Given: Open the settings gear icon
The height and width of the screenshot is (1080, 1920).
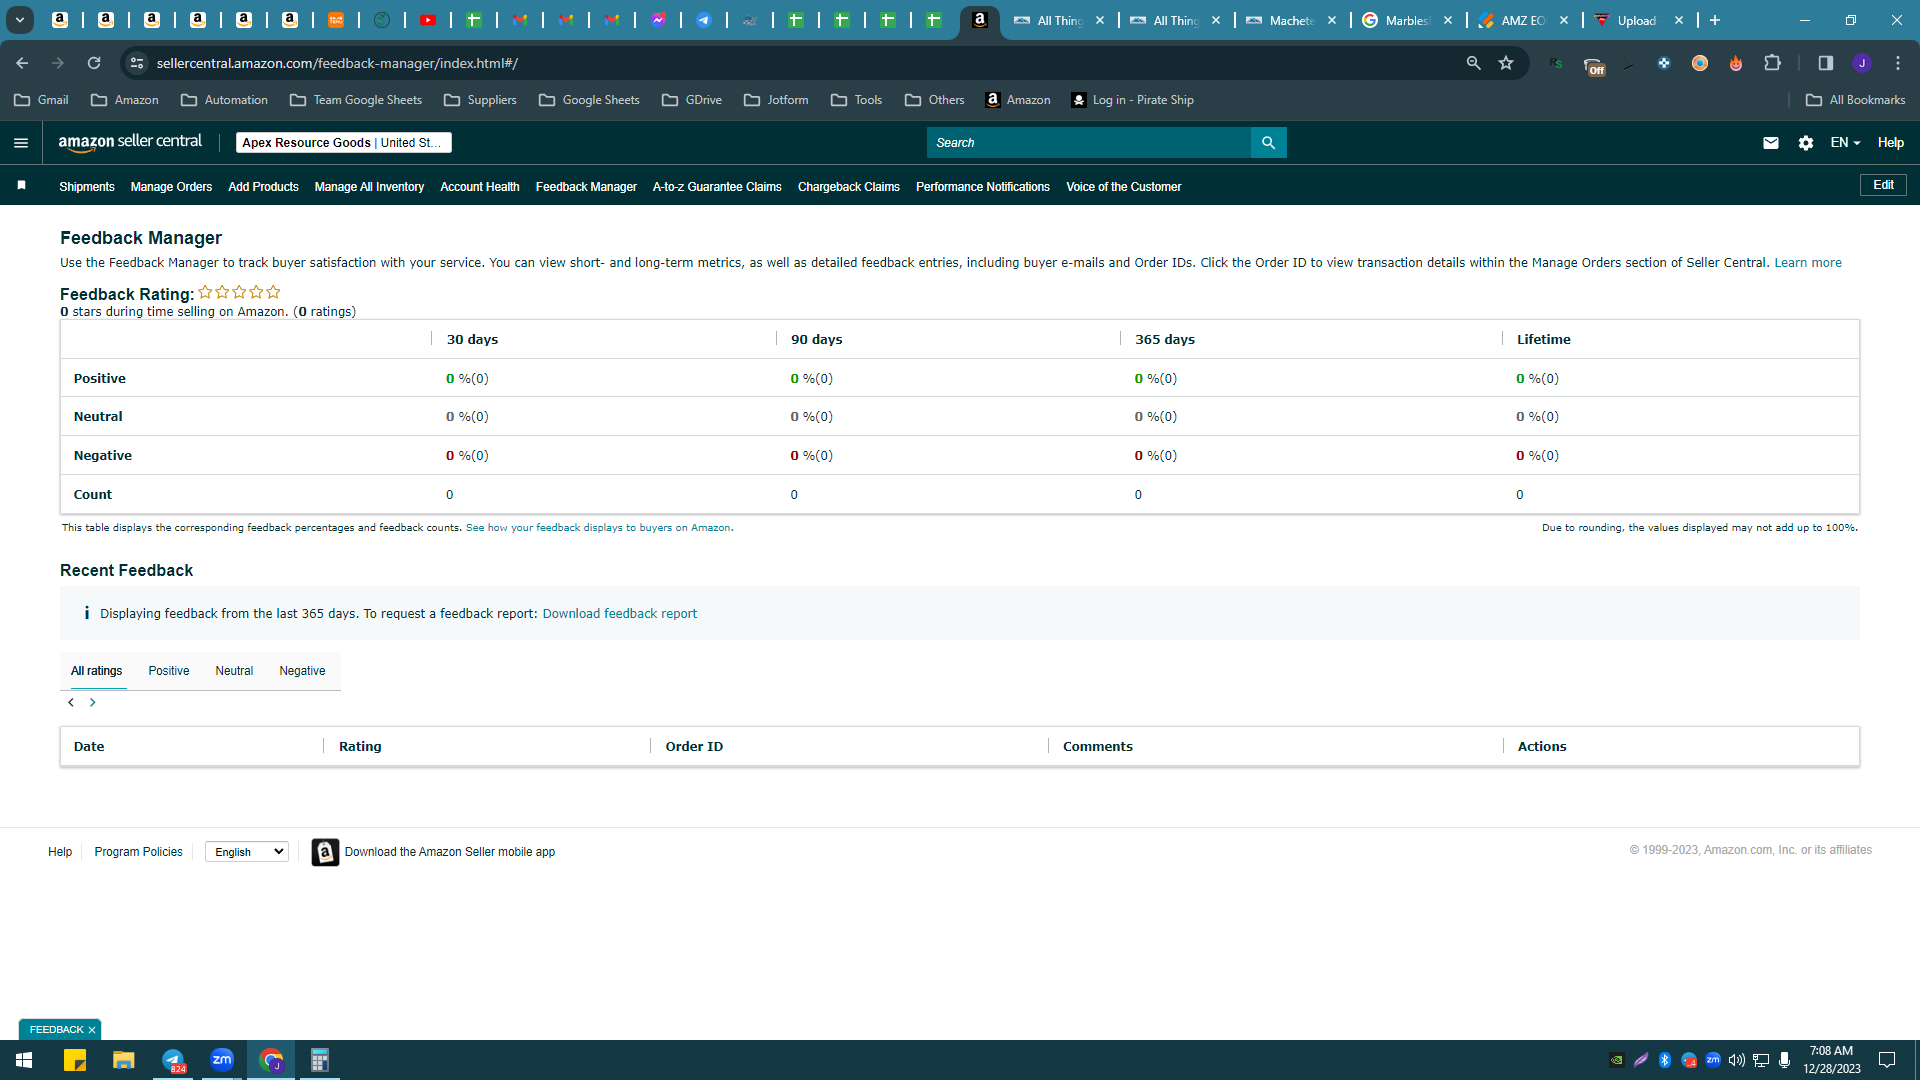Looking at the screenshot, I should coord(1805,143).
